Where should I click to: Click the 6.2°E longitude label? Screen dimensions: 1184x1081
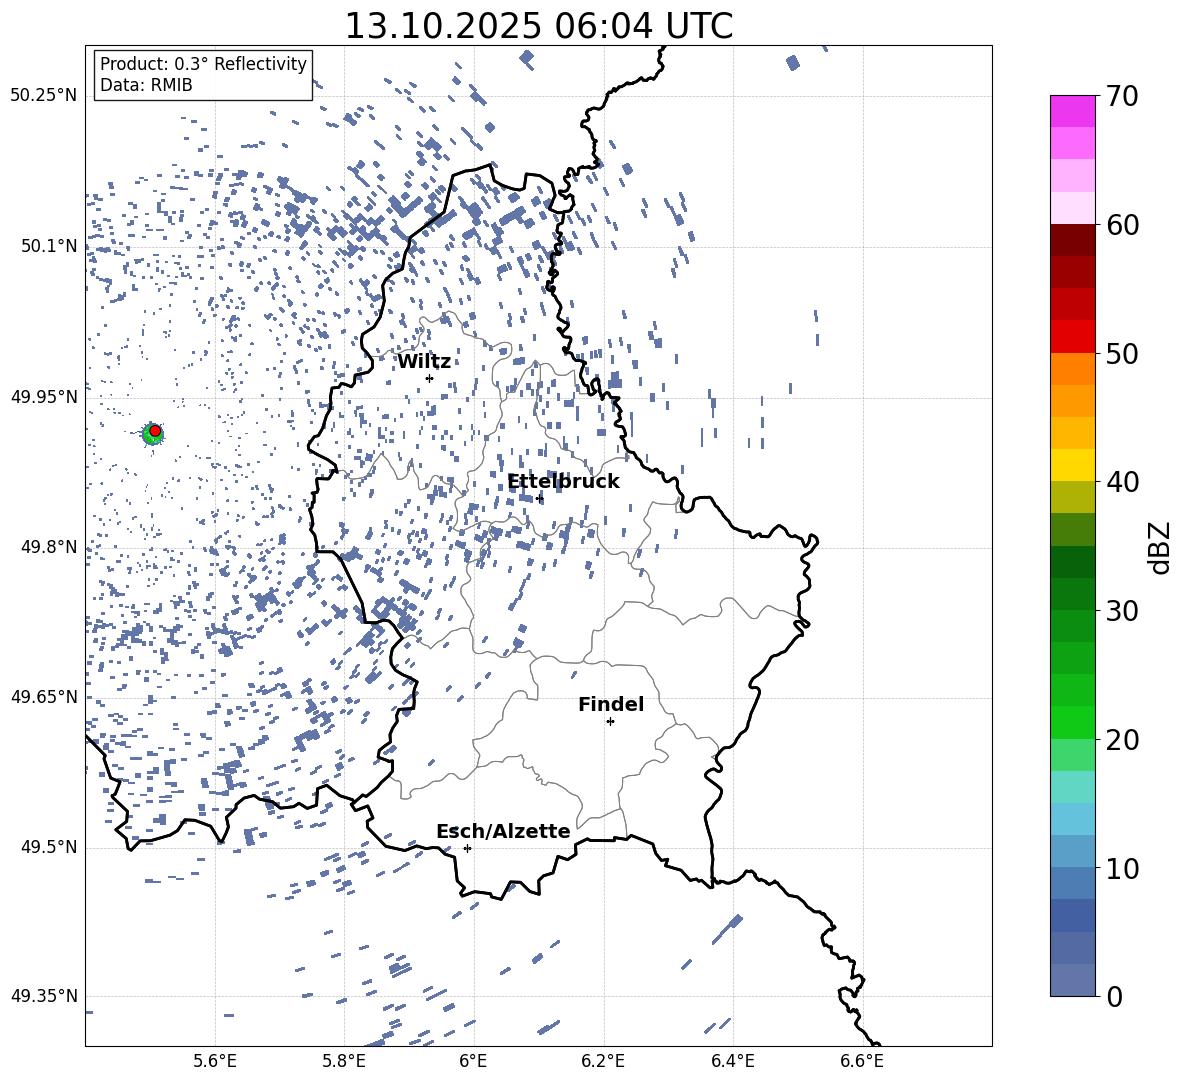tap(603, 1061)
